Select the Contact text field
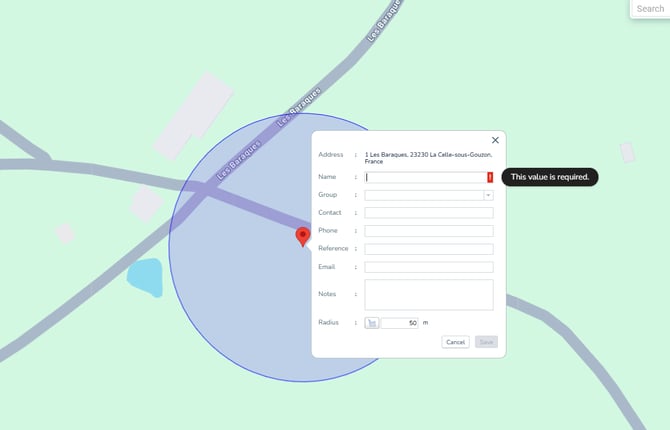The height and width of the screenshot is (430, 670). tap(429, 213)
